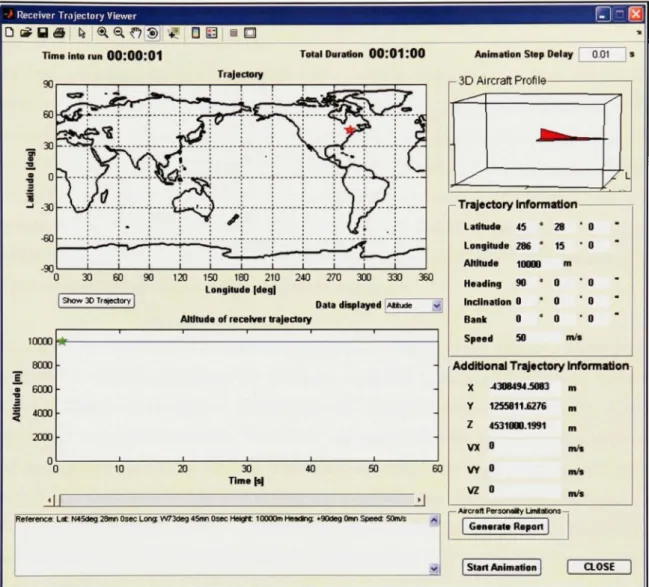Click the X coordinate value field
The image size is (649, 587).
(x=524, y=387)
